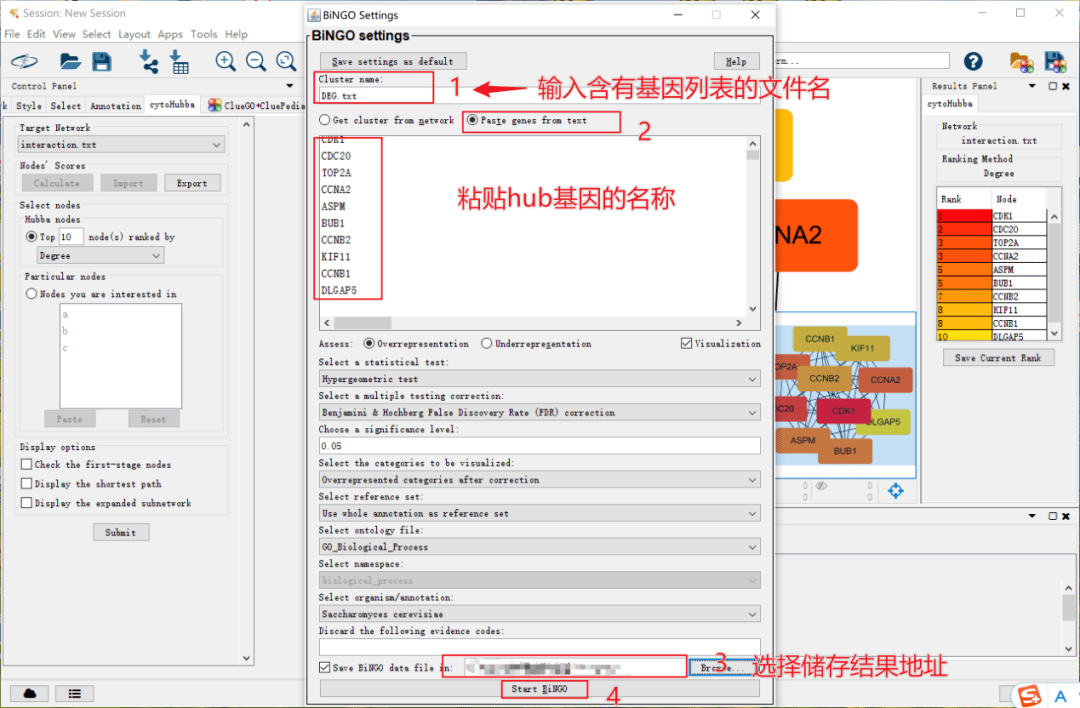This screenshot has width=1080, height=708.
Task: Zoom out with magnifier minus icon
Action: point(256,61)
